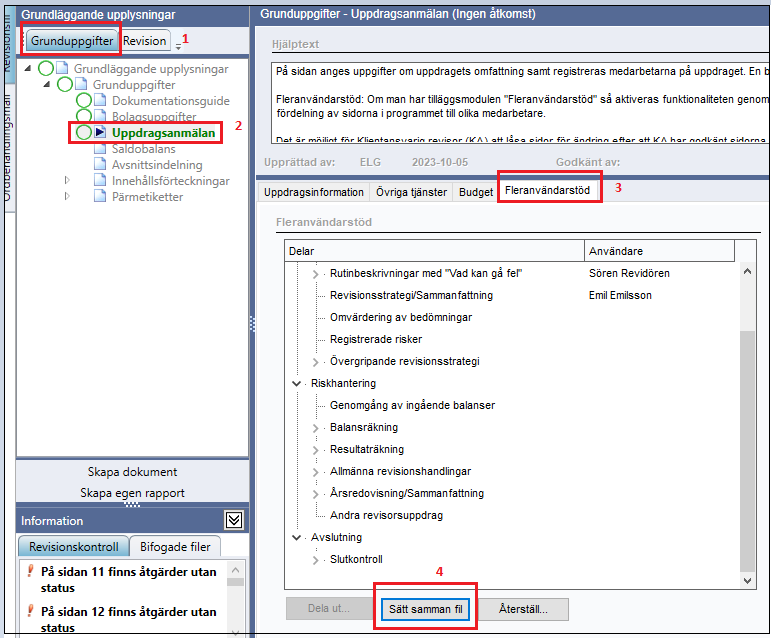Click the green status circle beside Uppdragsanmälan
The image size is (771, 638).
84,132
